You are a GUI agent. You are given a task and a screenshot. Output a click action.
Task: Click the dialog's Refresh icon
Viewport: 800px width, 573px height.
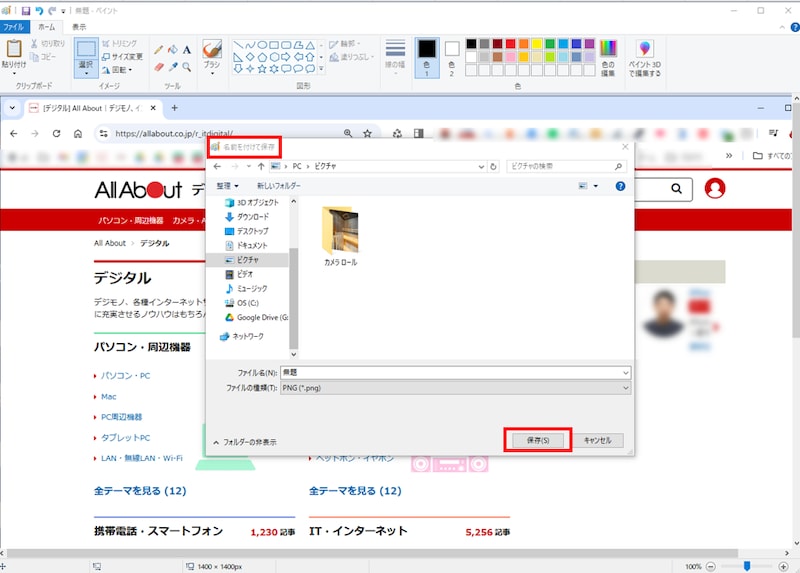click(493, 166)
